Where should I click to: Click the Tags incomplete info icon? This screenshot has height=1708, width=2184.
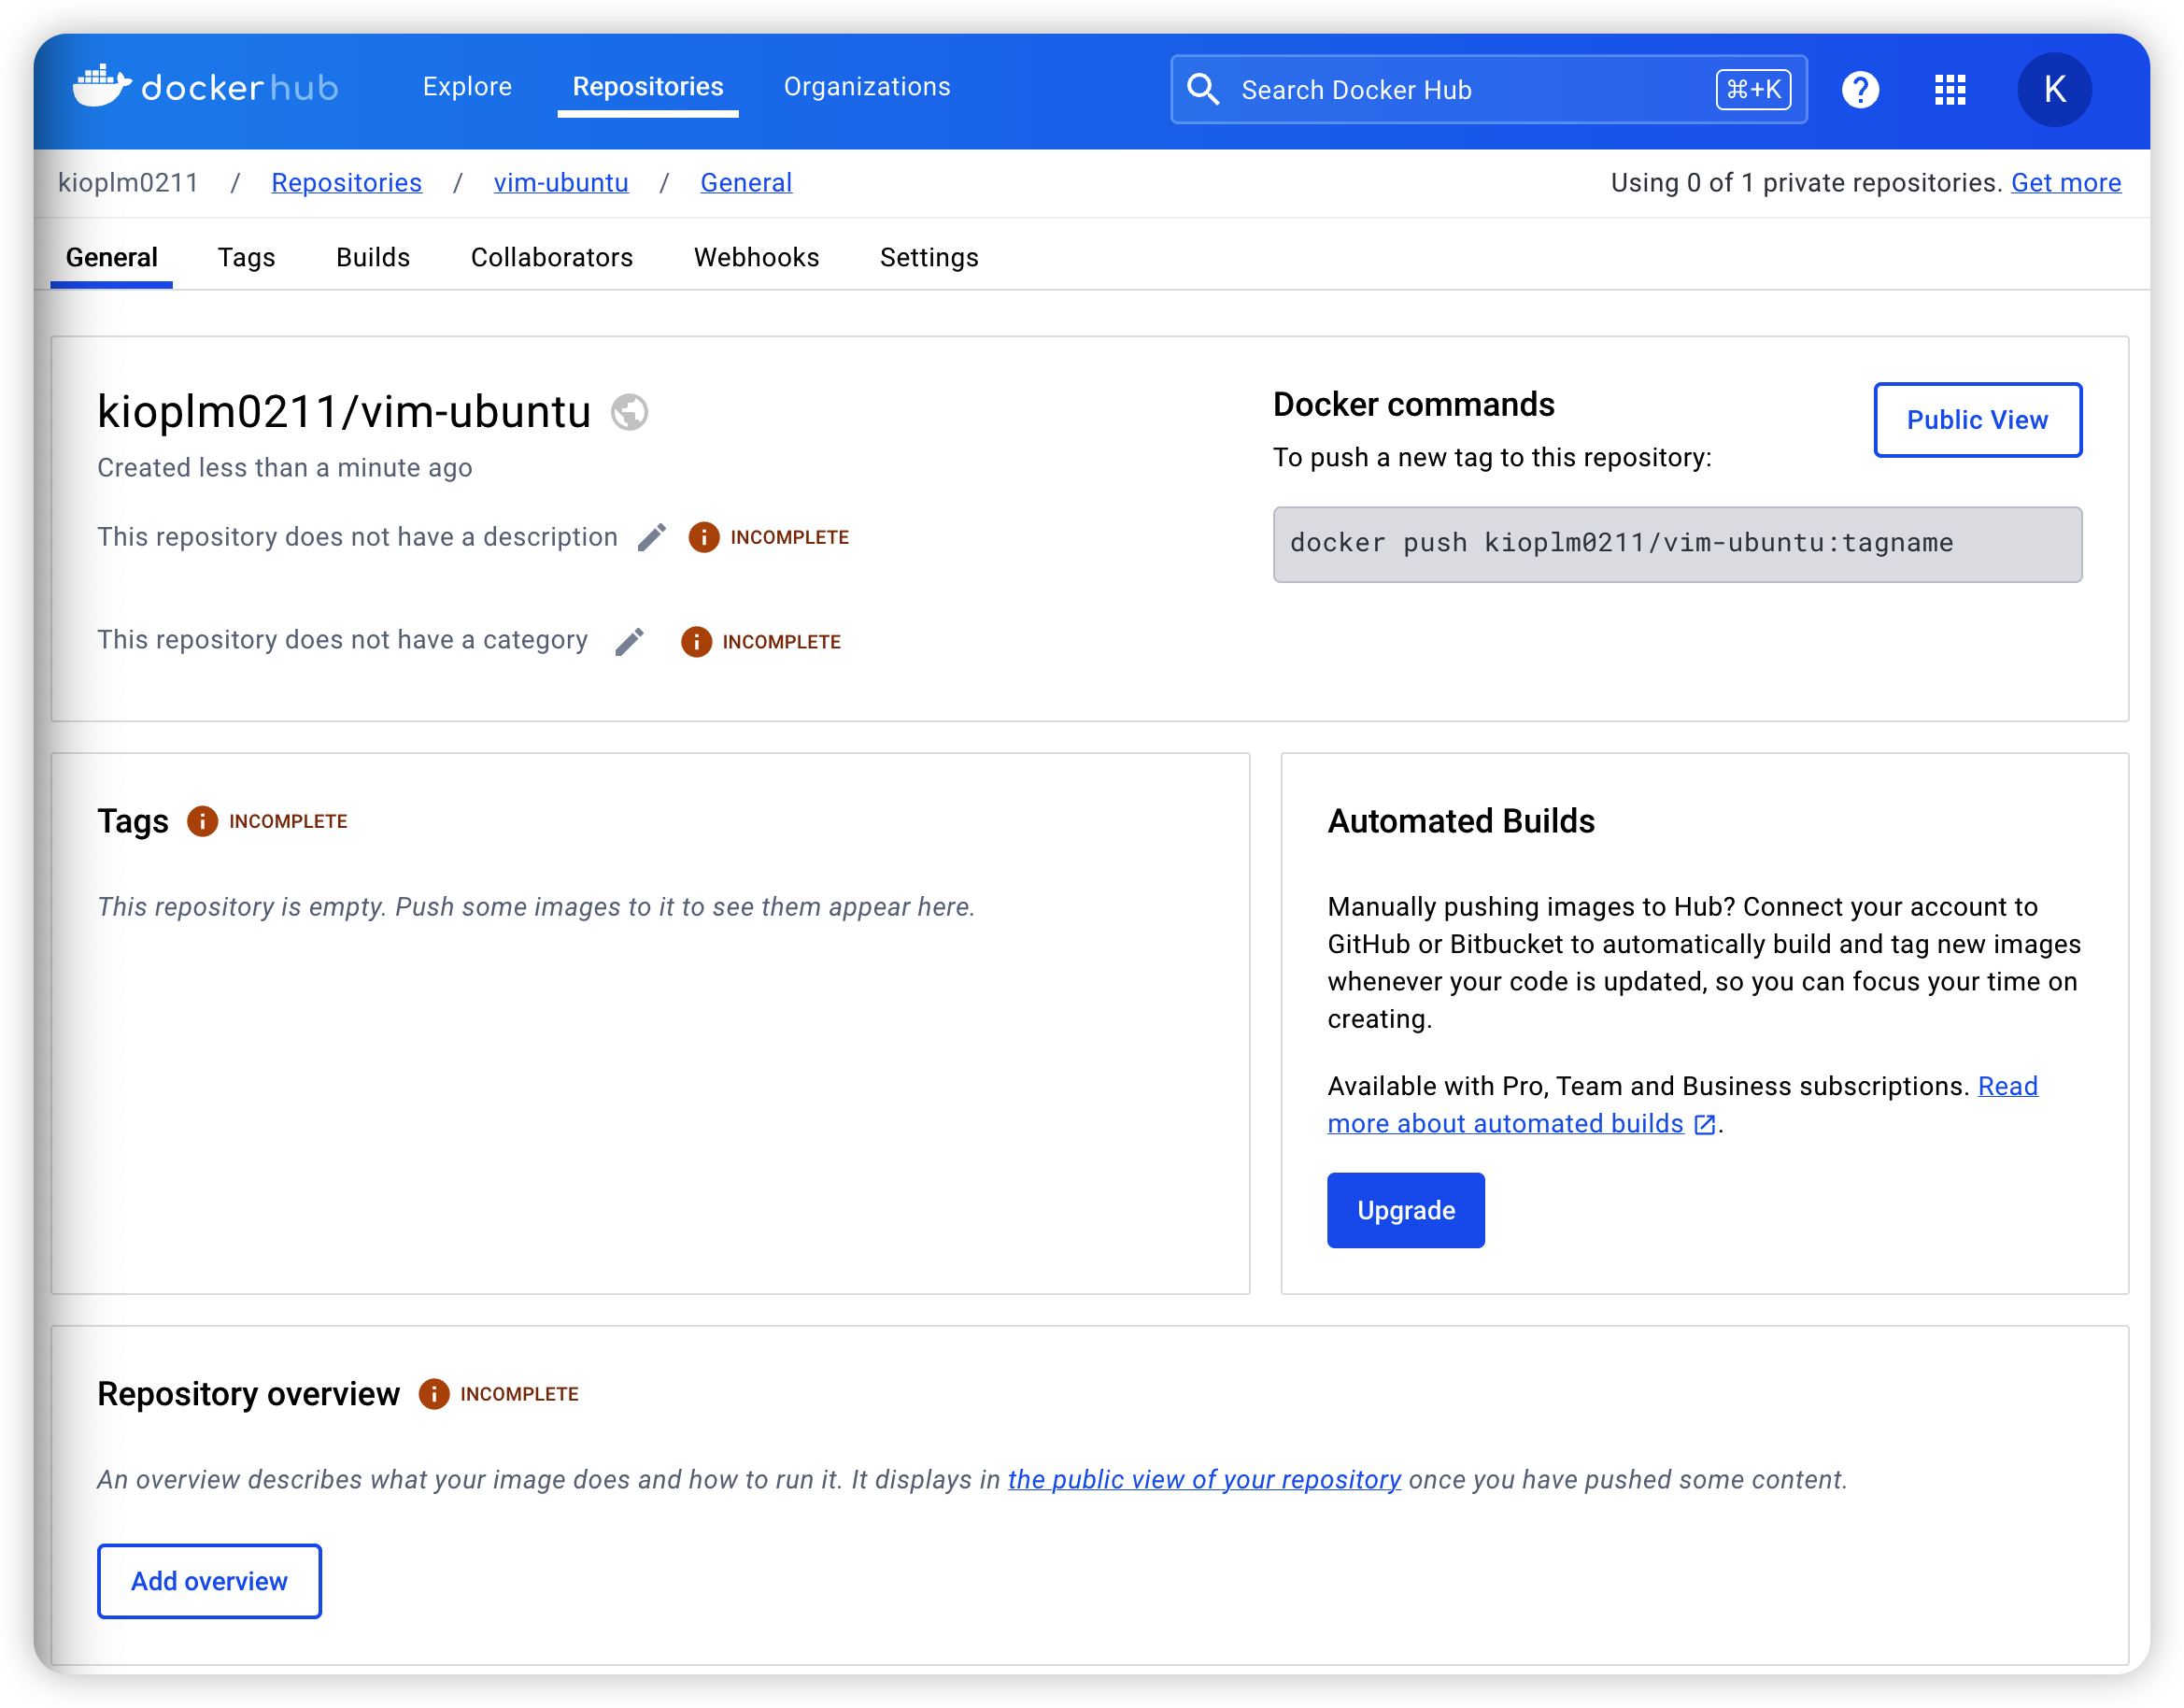click(202, 822)
